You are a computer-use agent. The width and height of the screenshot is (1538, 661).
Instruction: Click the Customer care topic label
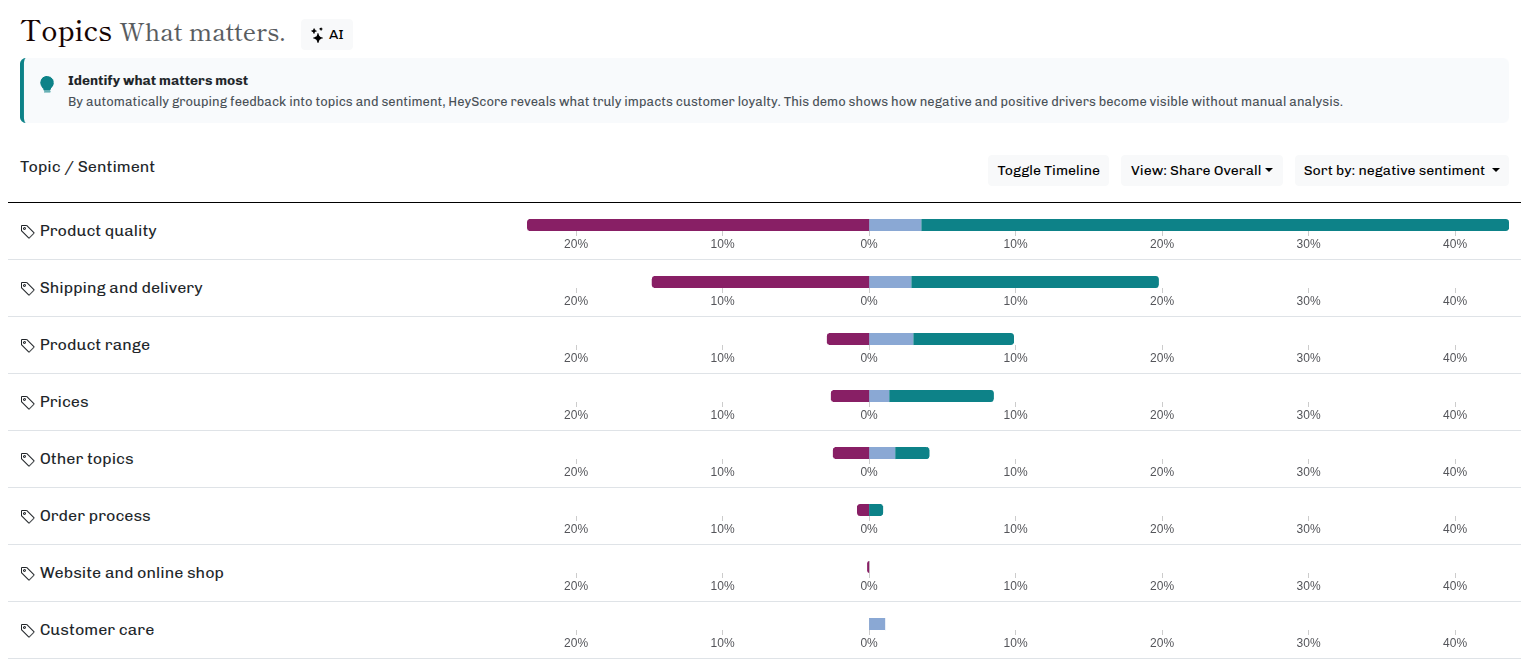pyautogui.click(x=97, y=630)
